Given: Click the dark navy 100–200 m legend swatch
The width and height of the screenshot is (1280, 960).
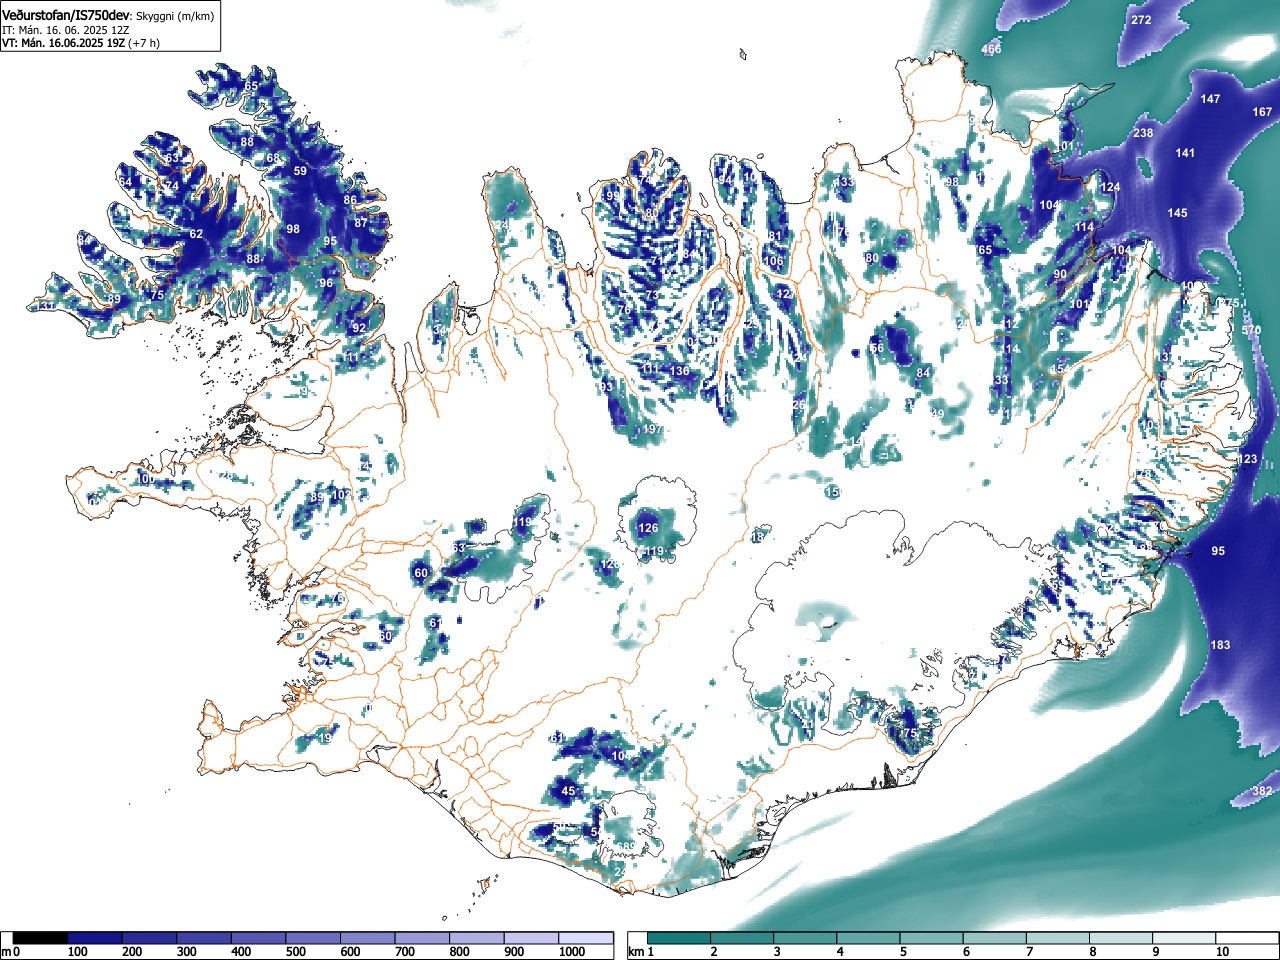Looking at the screenshot, I should [x=95, y=938].
